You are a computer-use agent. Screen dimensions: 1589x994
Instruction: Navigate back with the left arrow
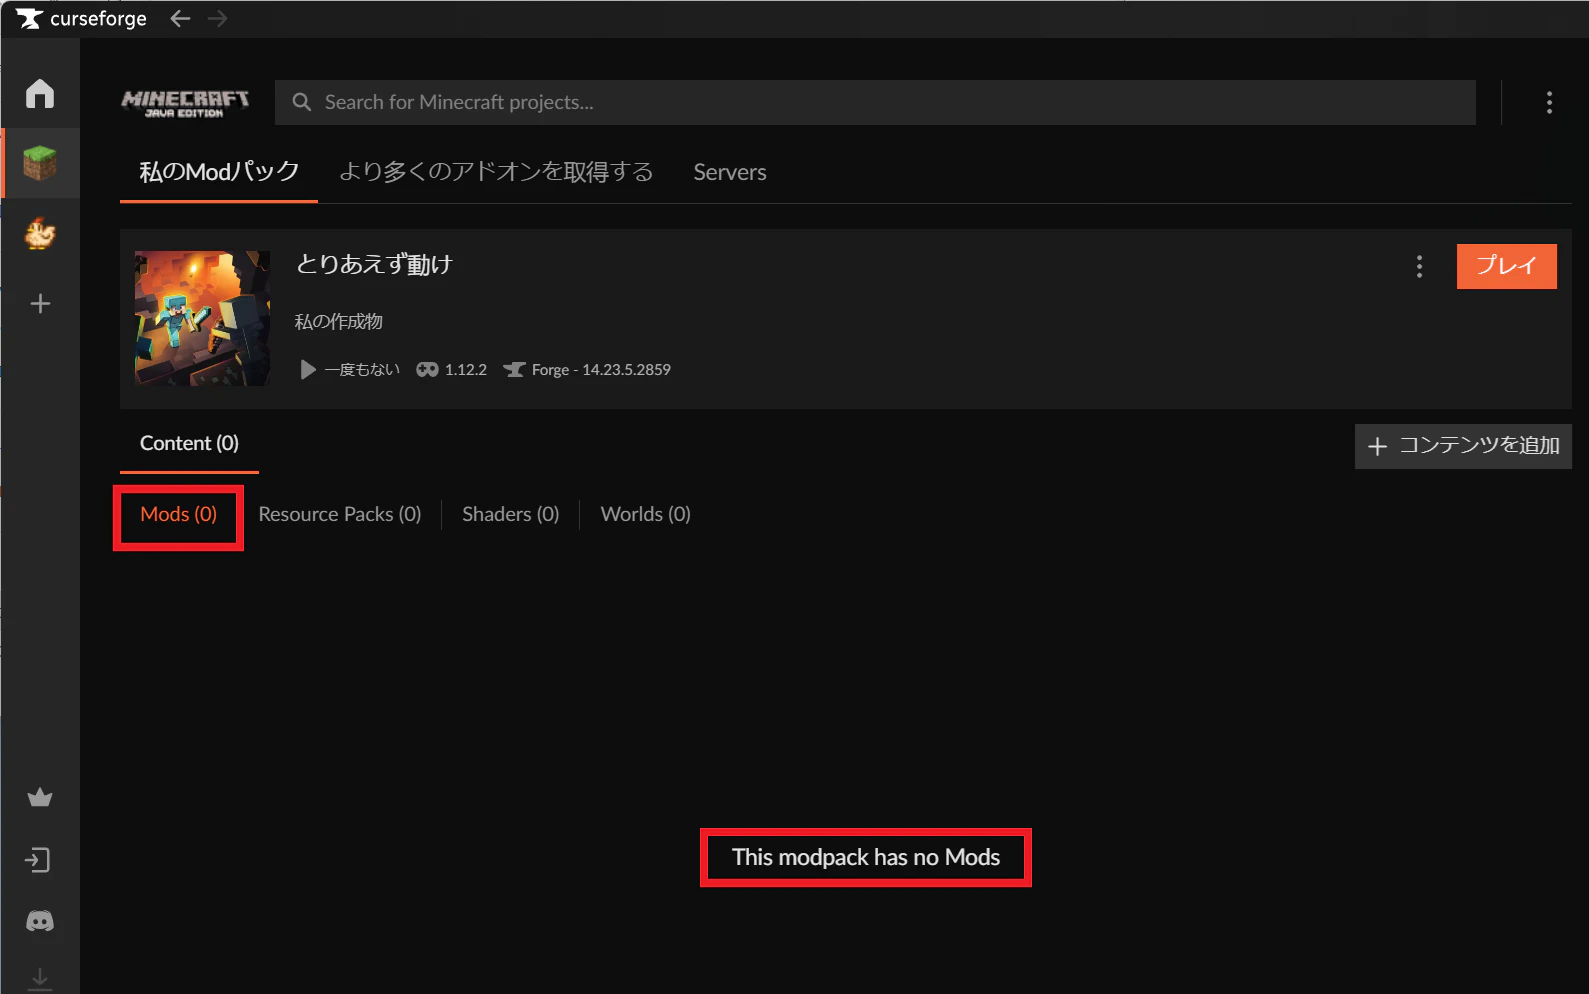coord(180,18)
